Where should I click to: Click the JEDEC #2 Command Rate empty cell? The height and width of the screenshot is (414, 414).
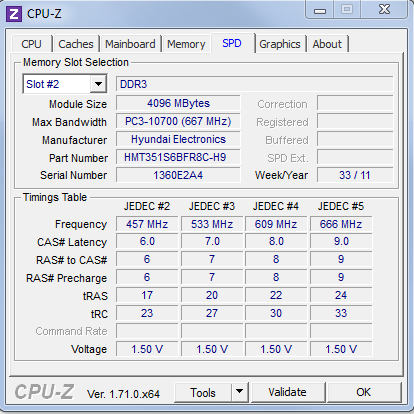pos(147,331)
